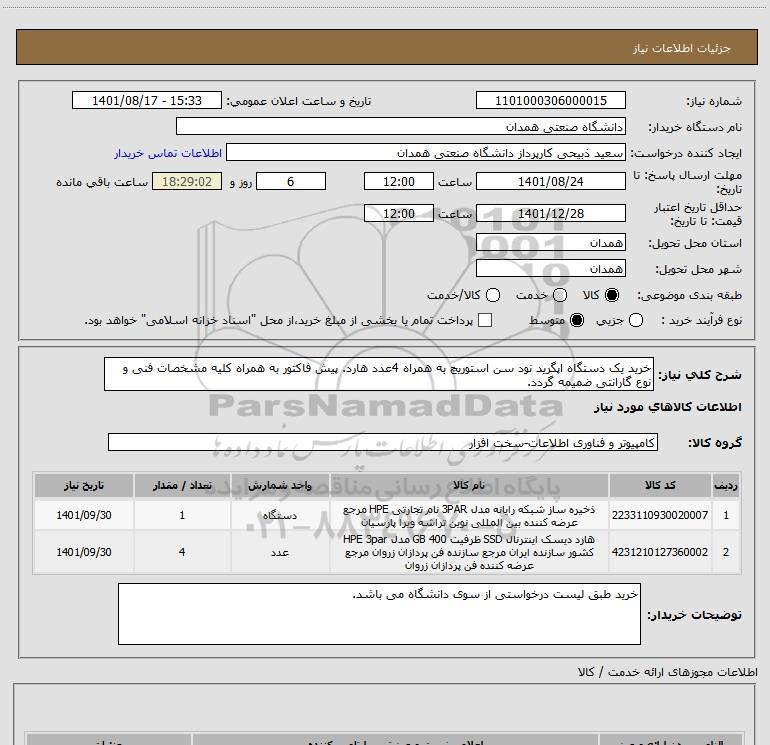770x745 pixels.
Task: Click the quantity cell showing 1
Action: (182, 515)
